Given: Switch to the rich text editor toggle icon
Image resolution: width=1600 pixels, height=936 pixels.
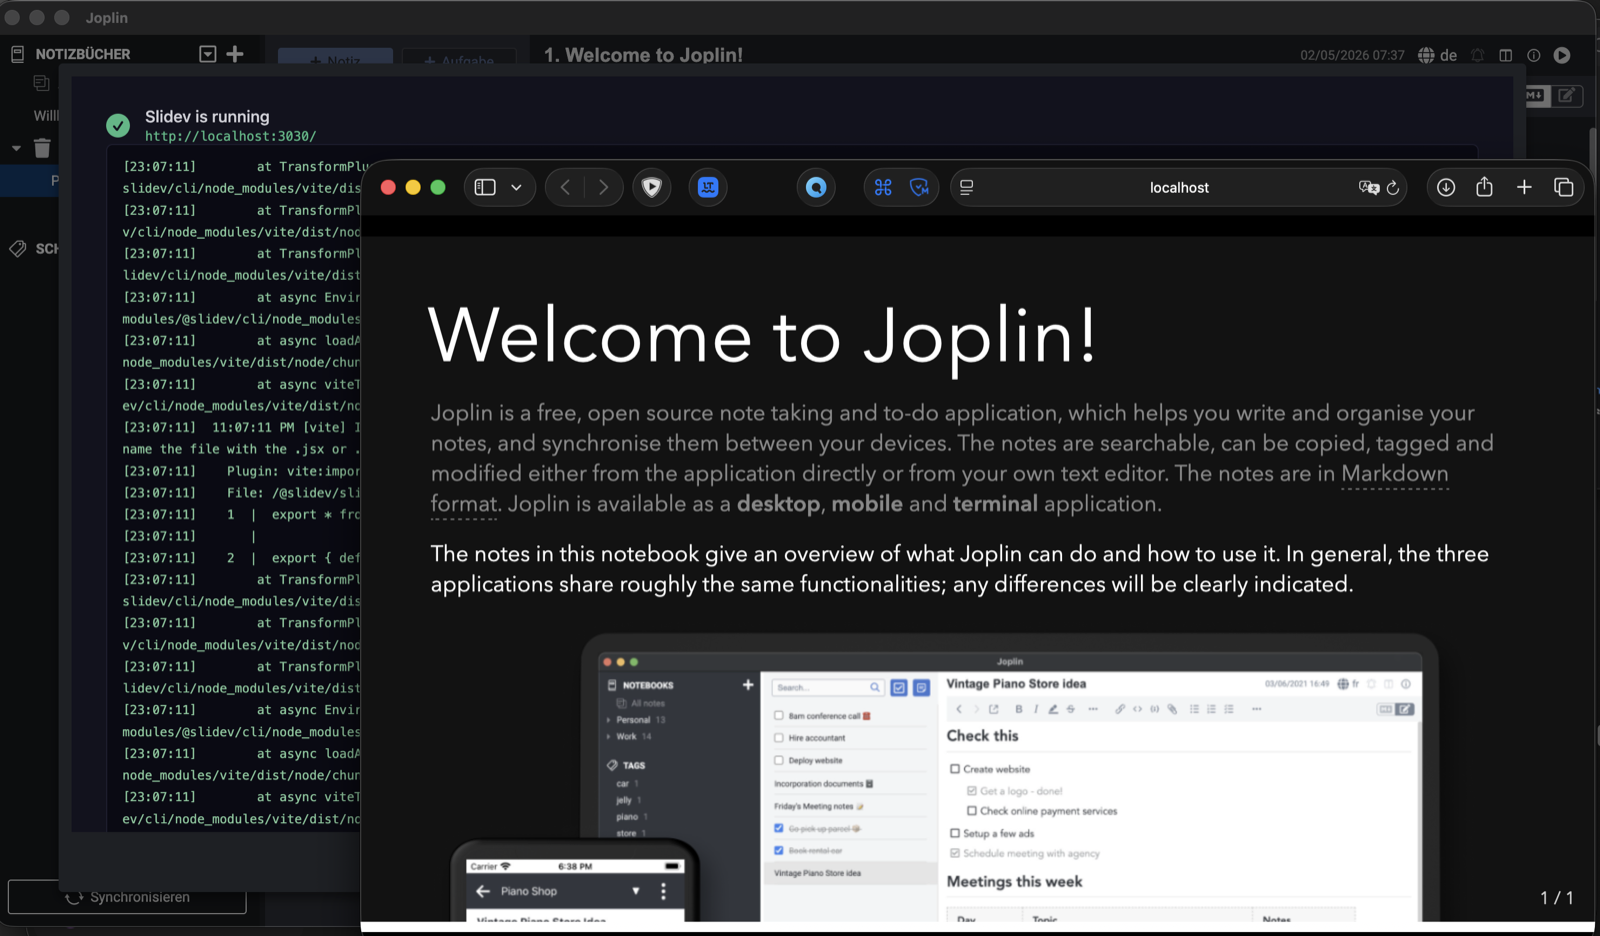Looking at the screenshot, I should pyautogui.click(x=1567, y=95).
